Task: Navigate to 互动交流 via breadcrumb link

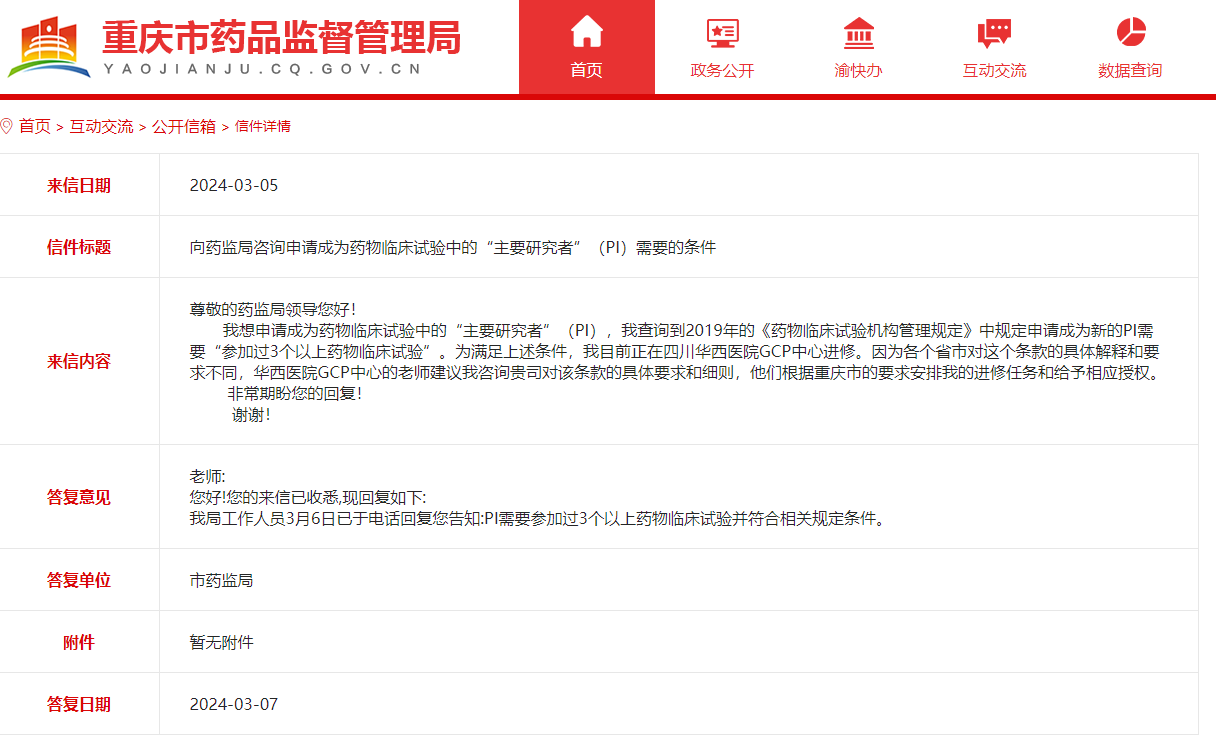Action: [102, 127]
